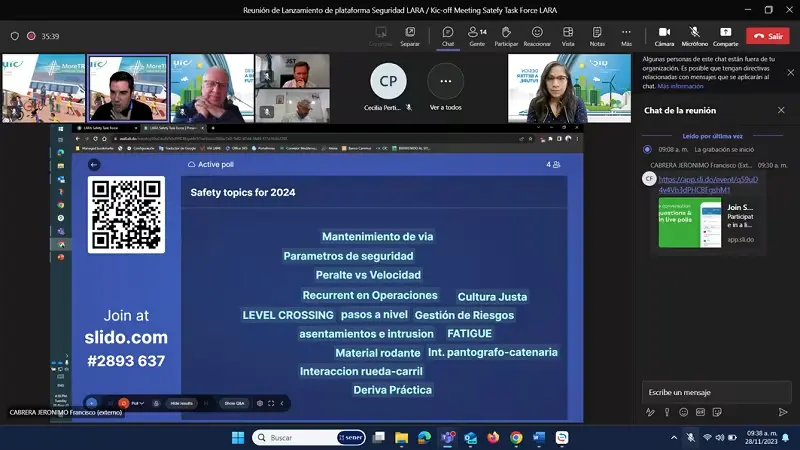Click the taskbar volume icon
The height and width of the screenshot is (450, 800).
720,438
